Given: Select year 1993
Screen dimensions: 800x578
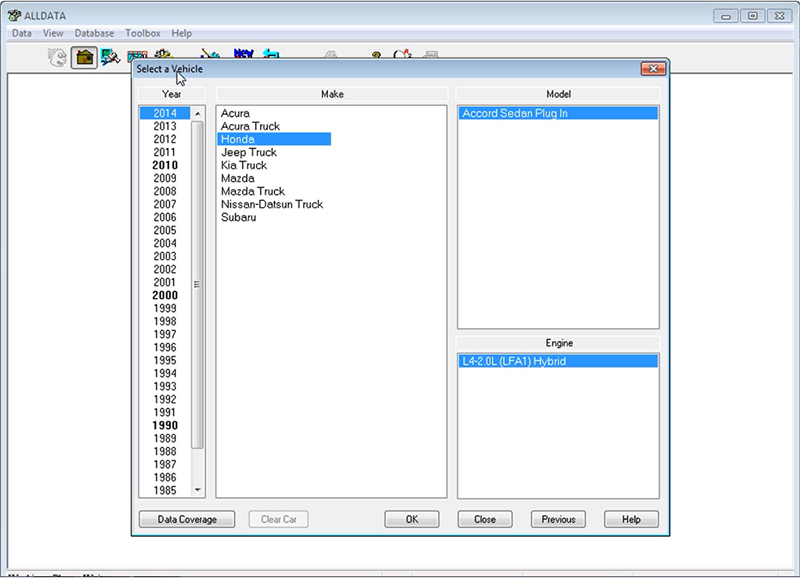Looking at the screenshot, I should (x=165, y=386).
